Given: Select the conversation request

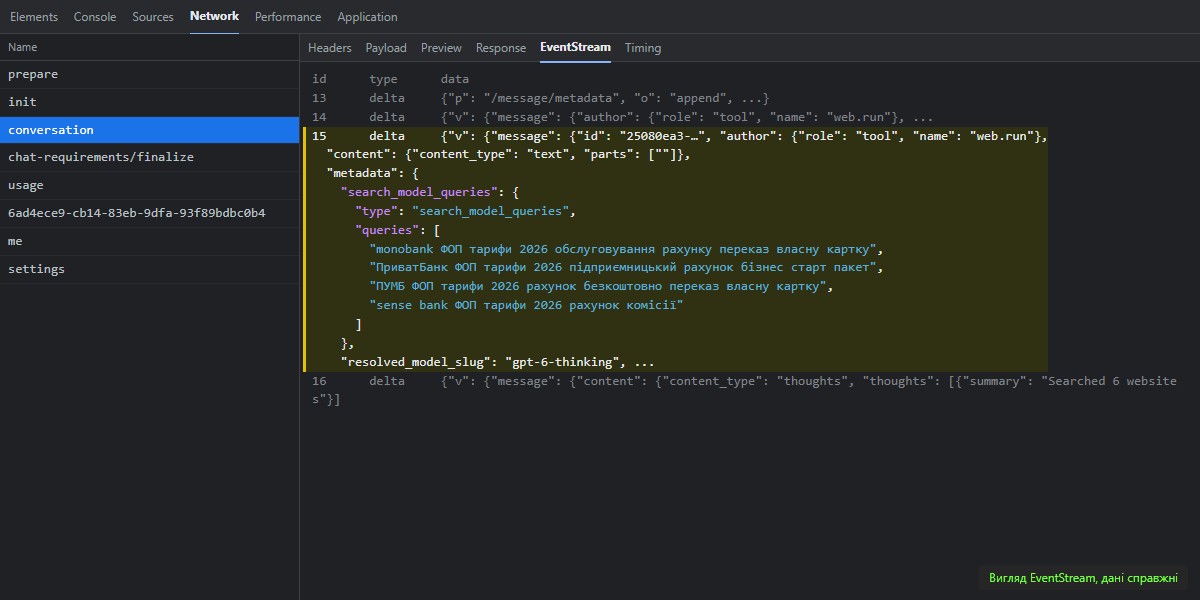Looking at the screenshot, I should [150, 130].
